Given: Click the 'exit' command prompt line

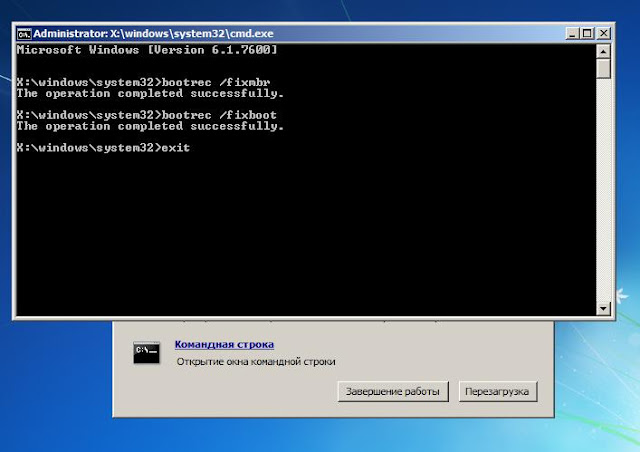Looking at the screenshot, I should click(x=103, y=148).
